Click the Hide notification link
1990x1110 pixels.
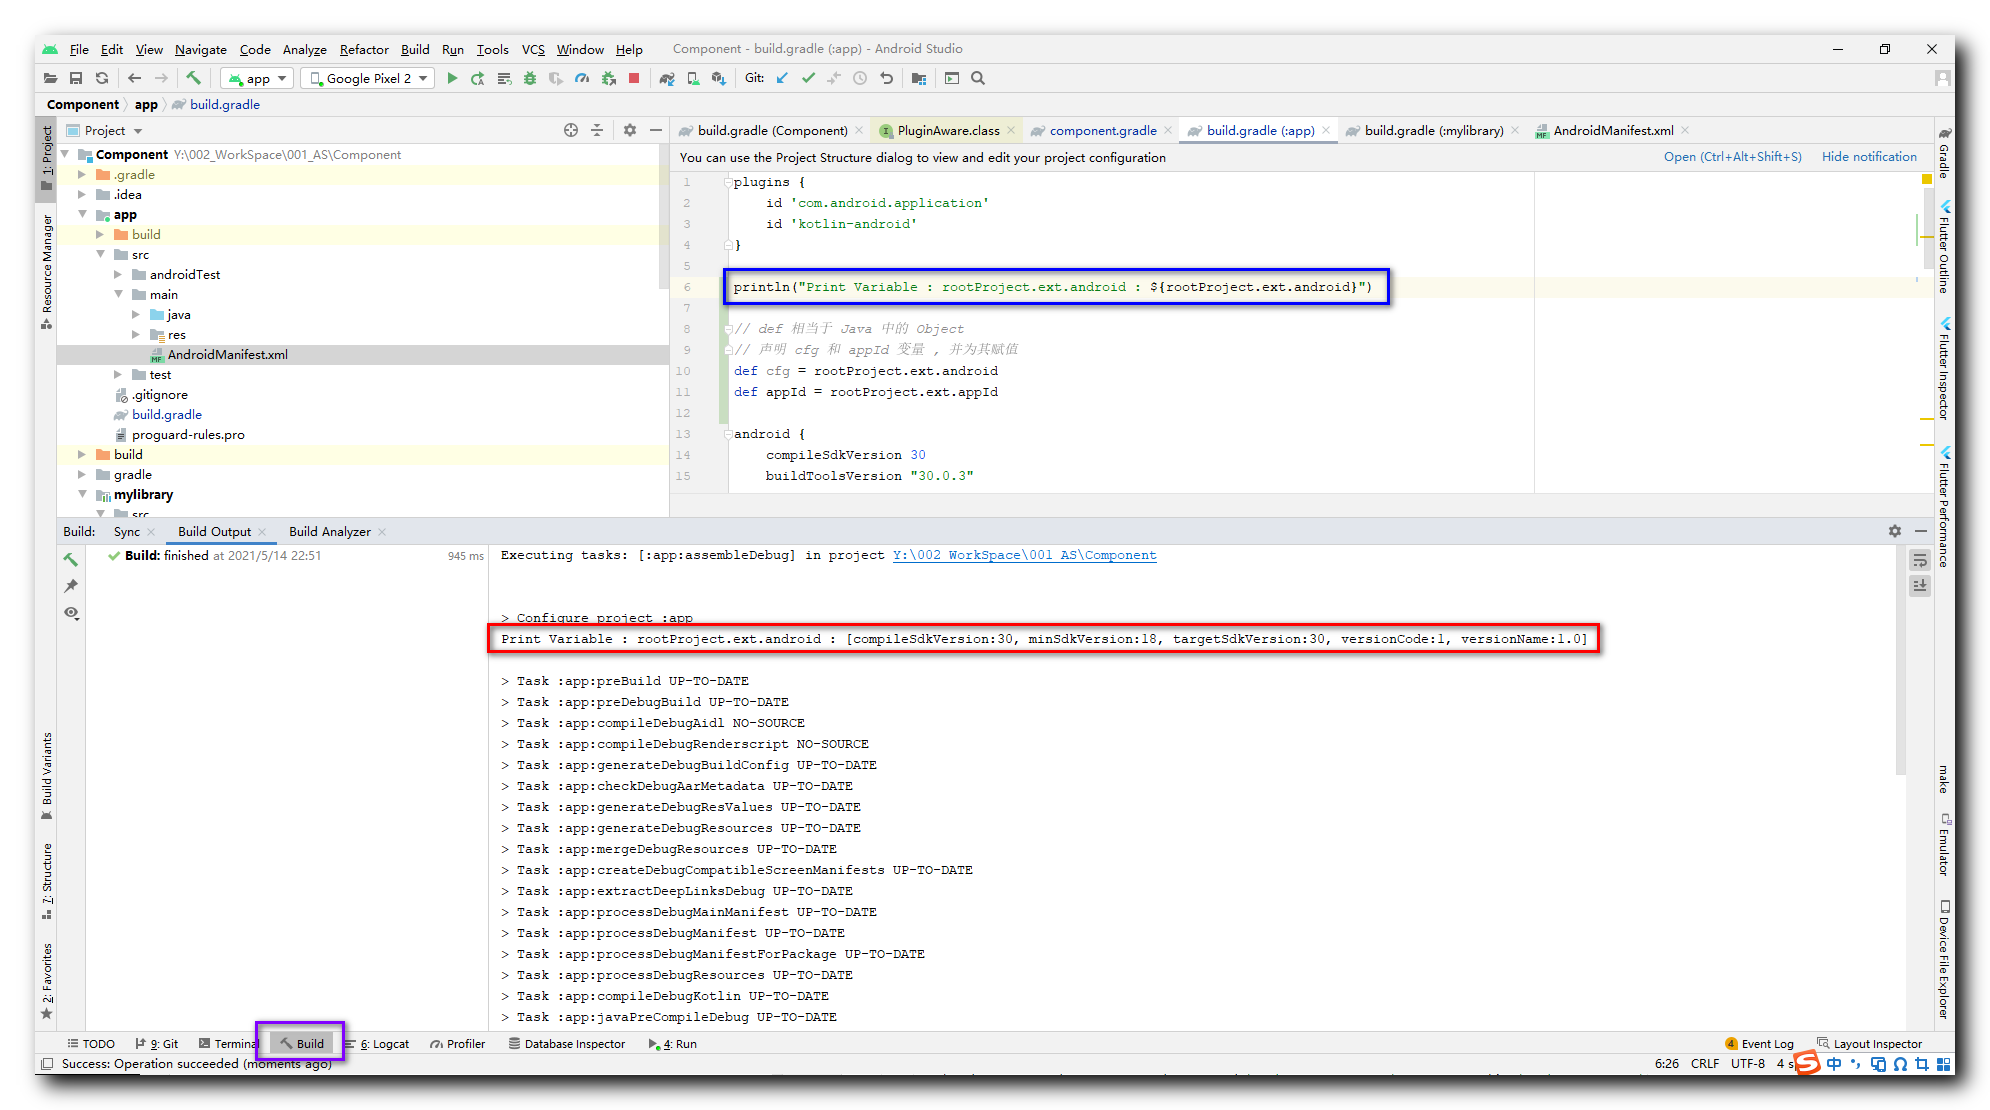[x=1868, y=157]
